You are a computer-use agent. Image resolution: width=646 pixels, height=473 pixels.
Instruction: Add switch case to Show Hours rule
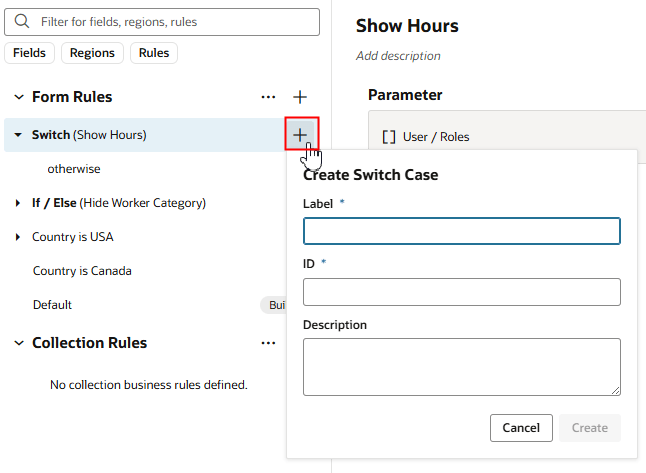coord(300,134)
